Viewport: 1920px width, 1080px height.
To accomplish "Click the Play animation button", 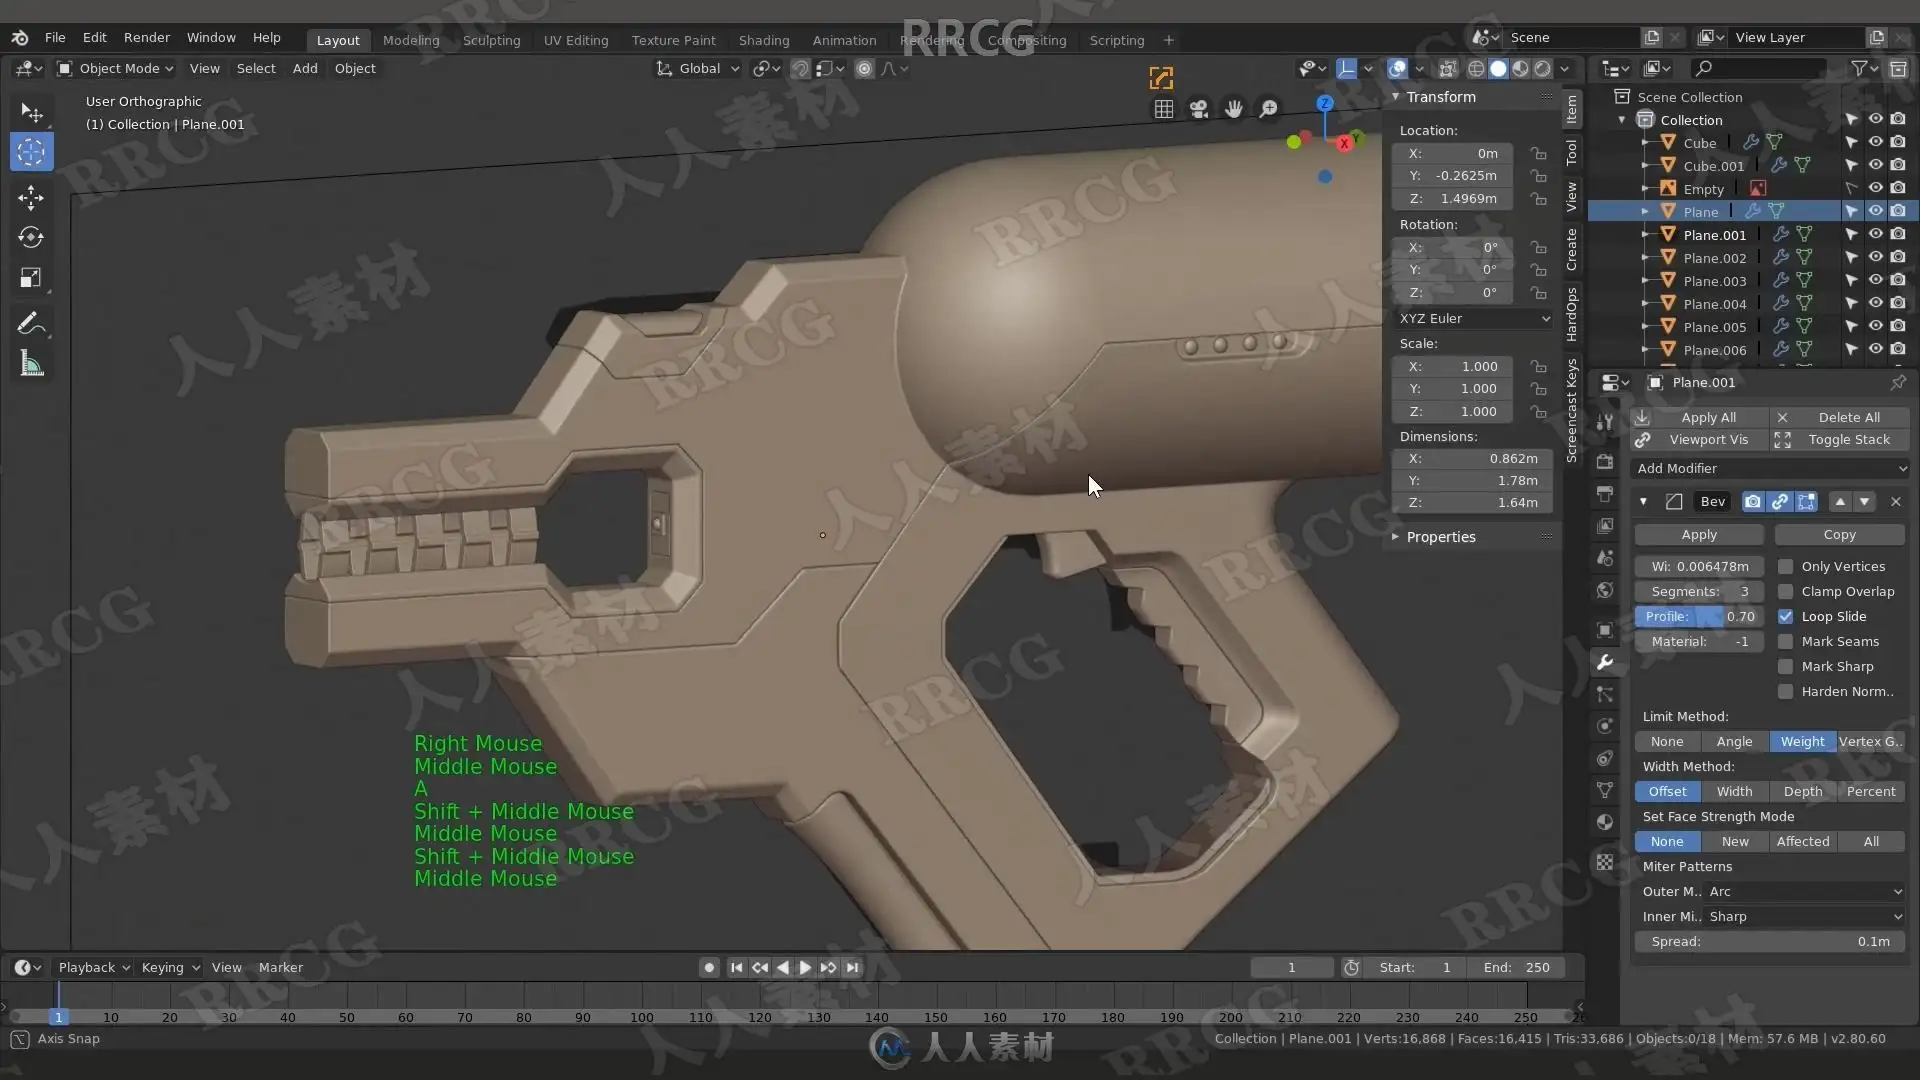I will tap(805, 967).
